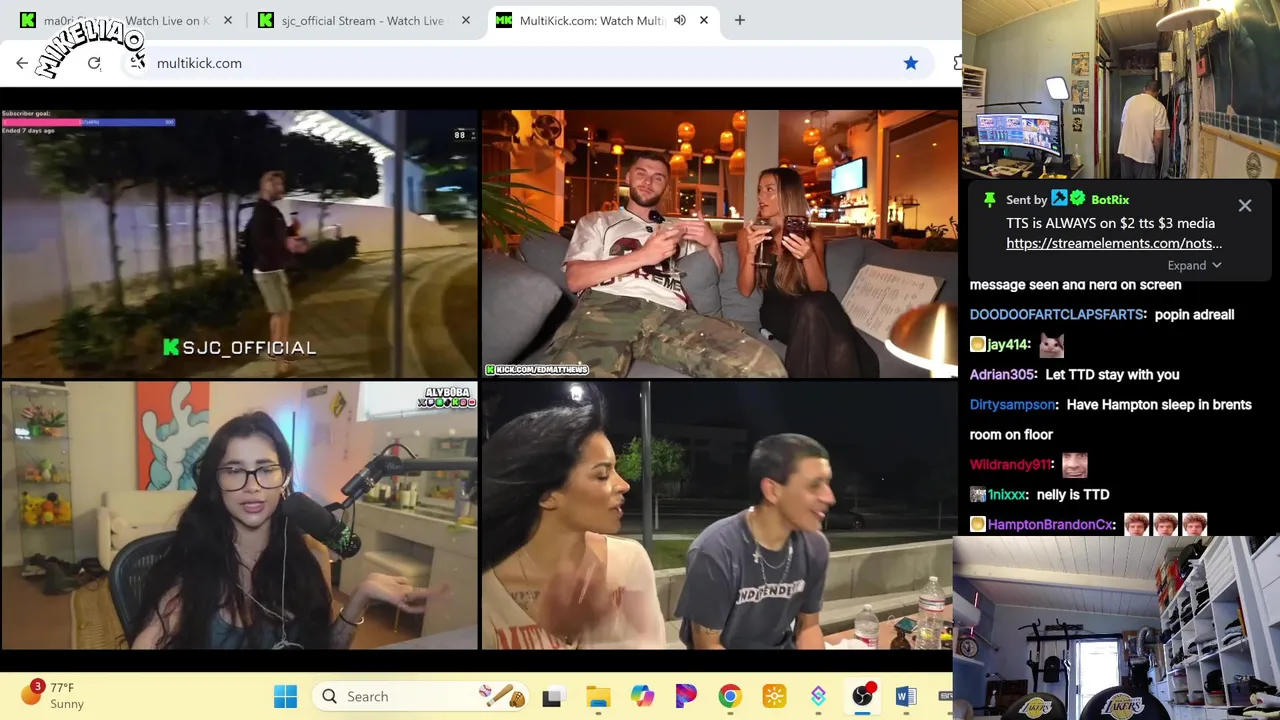Click username Wildrandy911 in chat
Viewport: 1280px width, 720px height.
(x=1010, y=465)
